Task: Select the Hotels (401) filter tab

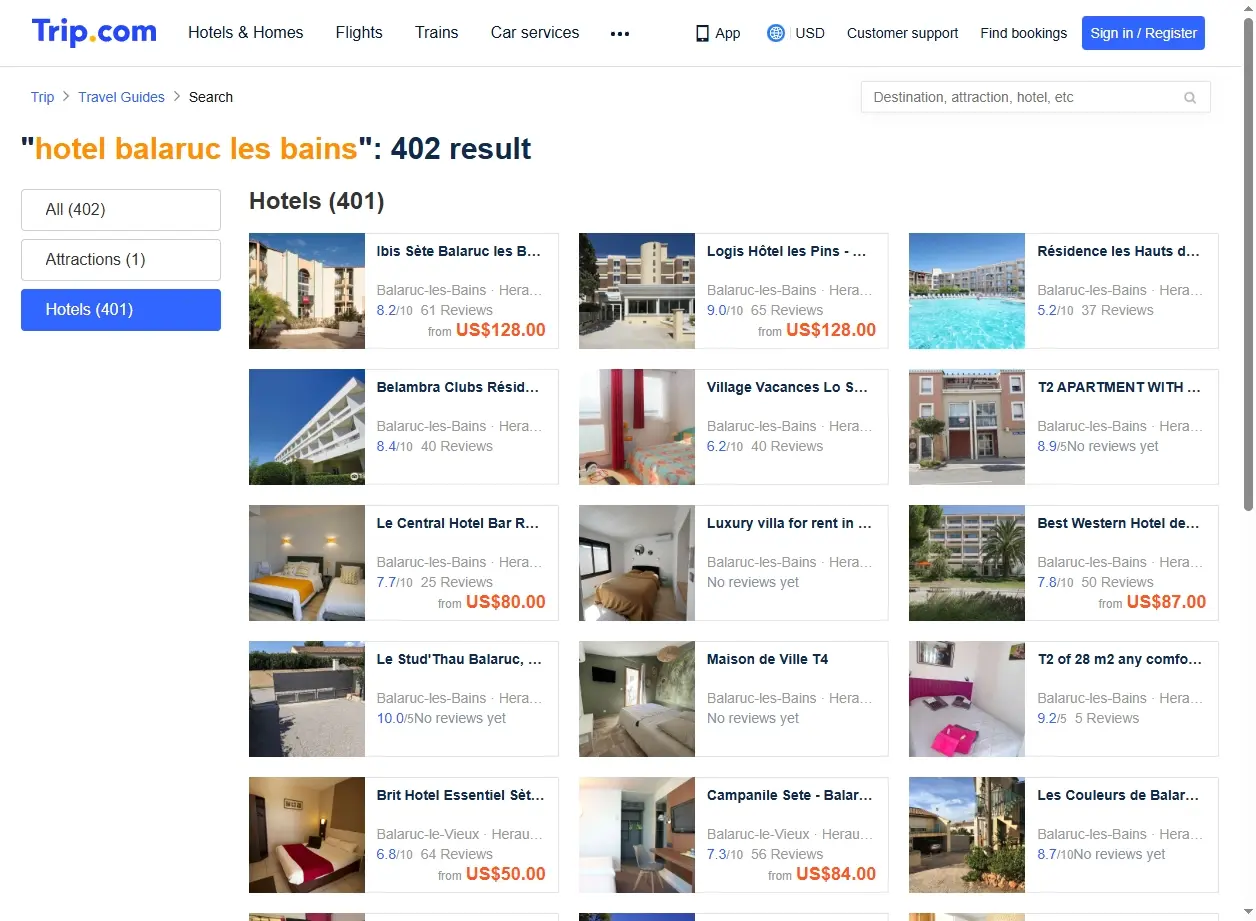Action: point(121,310)
